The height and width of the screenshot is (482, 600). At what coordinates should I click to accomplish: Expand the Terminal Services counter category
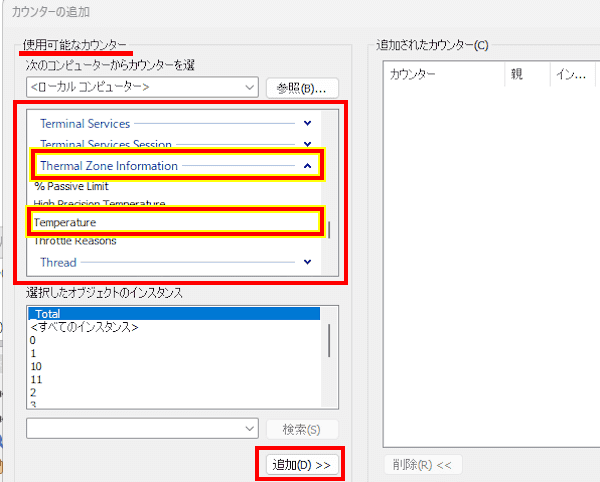click(x=307, y=124)
